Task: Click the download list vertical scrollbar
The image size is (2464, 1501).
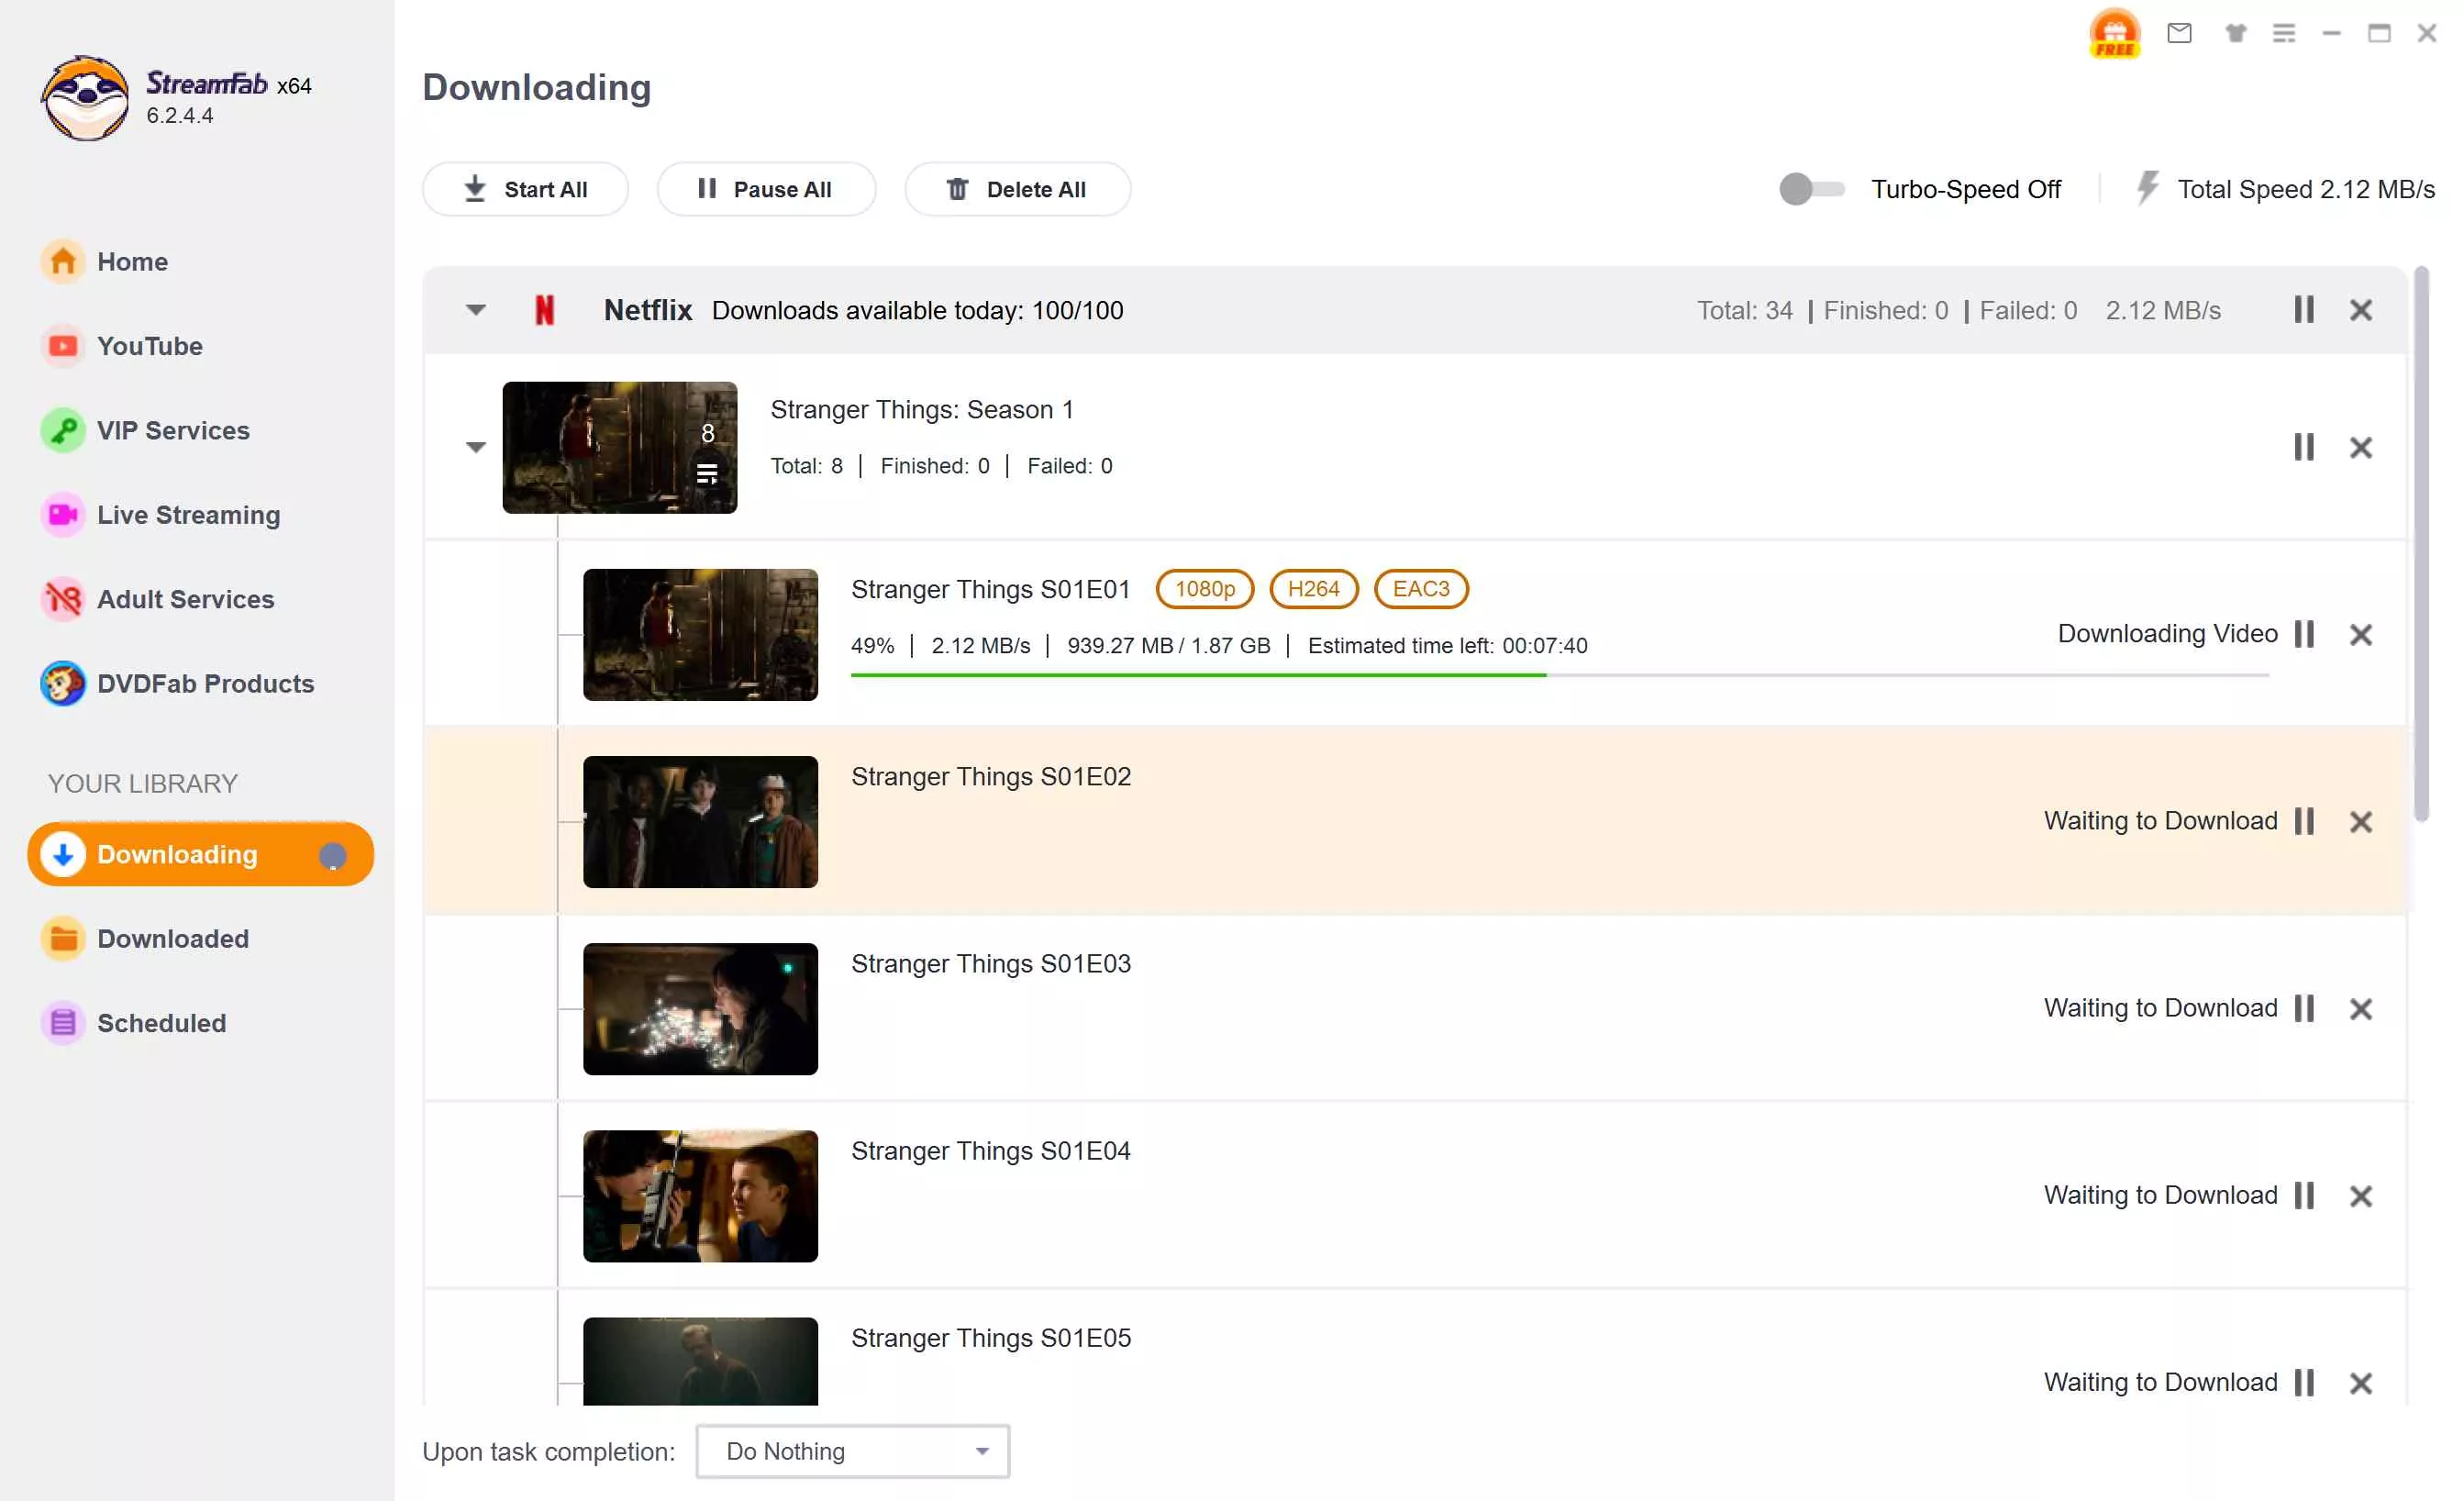Action: [2420, 544]
